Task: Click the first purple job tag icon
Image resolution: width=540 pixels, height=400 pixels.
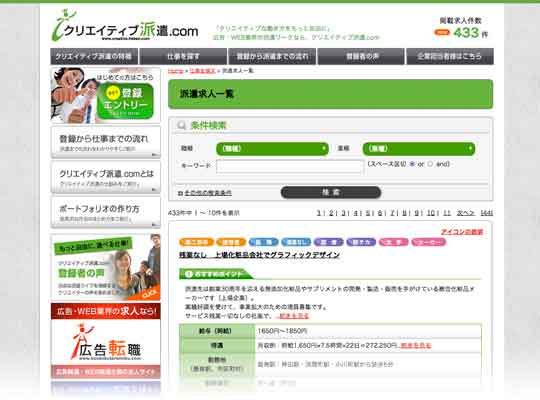Action: pos(328,242)
